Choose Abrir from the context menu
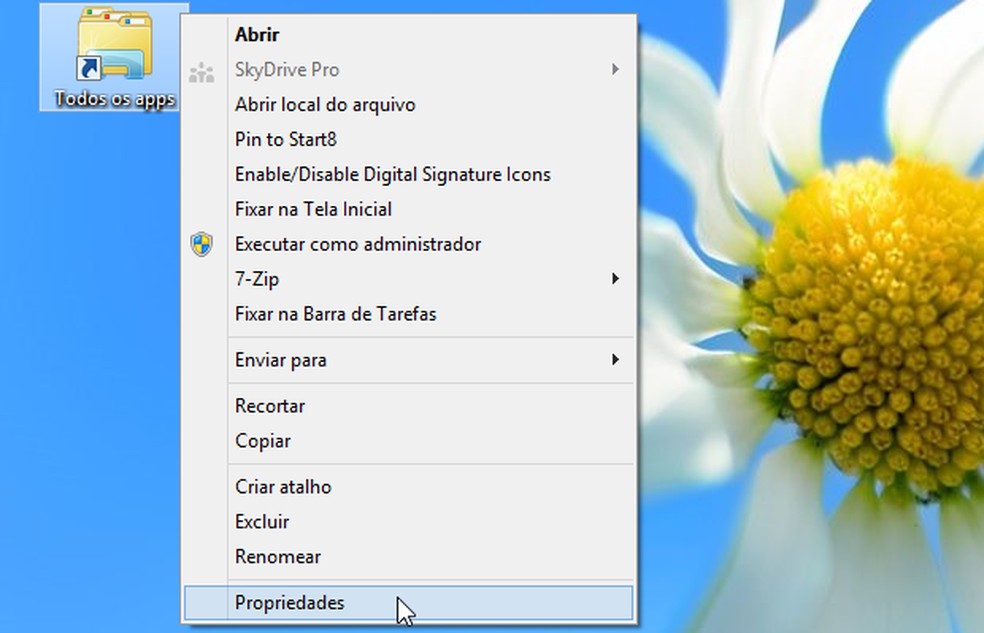 coord(409,35)
